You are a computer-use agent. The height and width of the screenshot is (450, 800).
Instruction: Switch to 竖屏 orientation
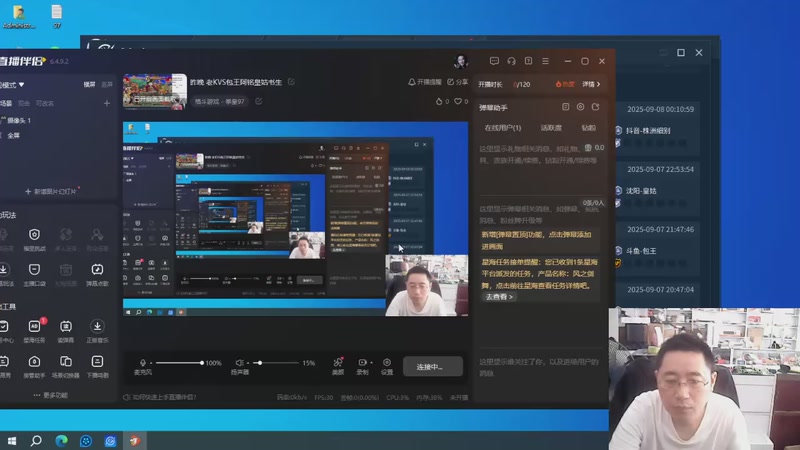pos(107,84)
